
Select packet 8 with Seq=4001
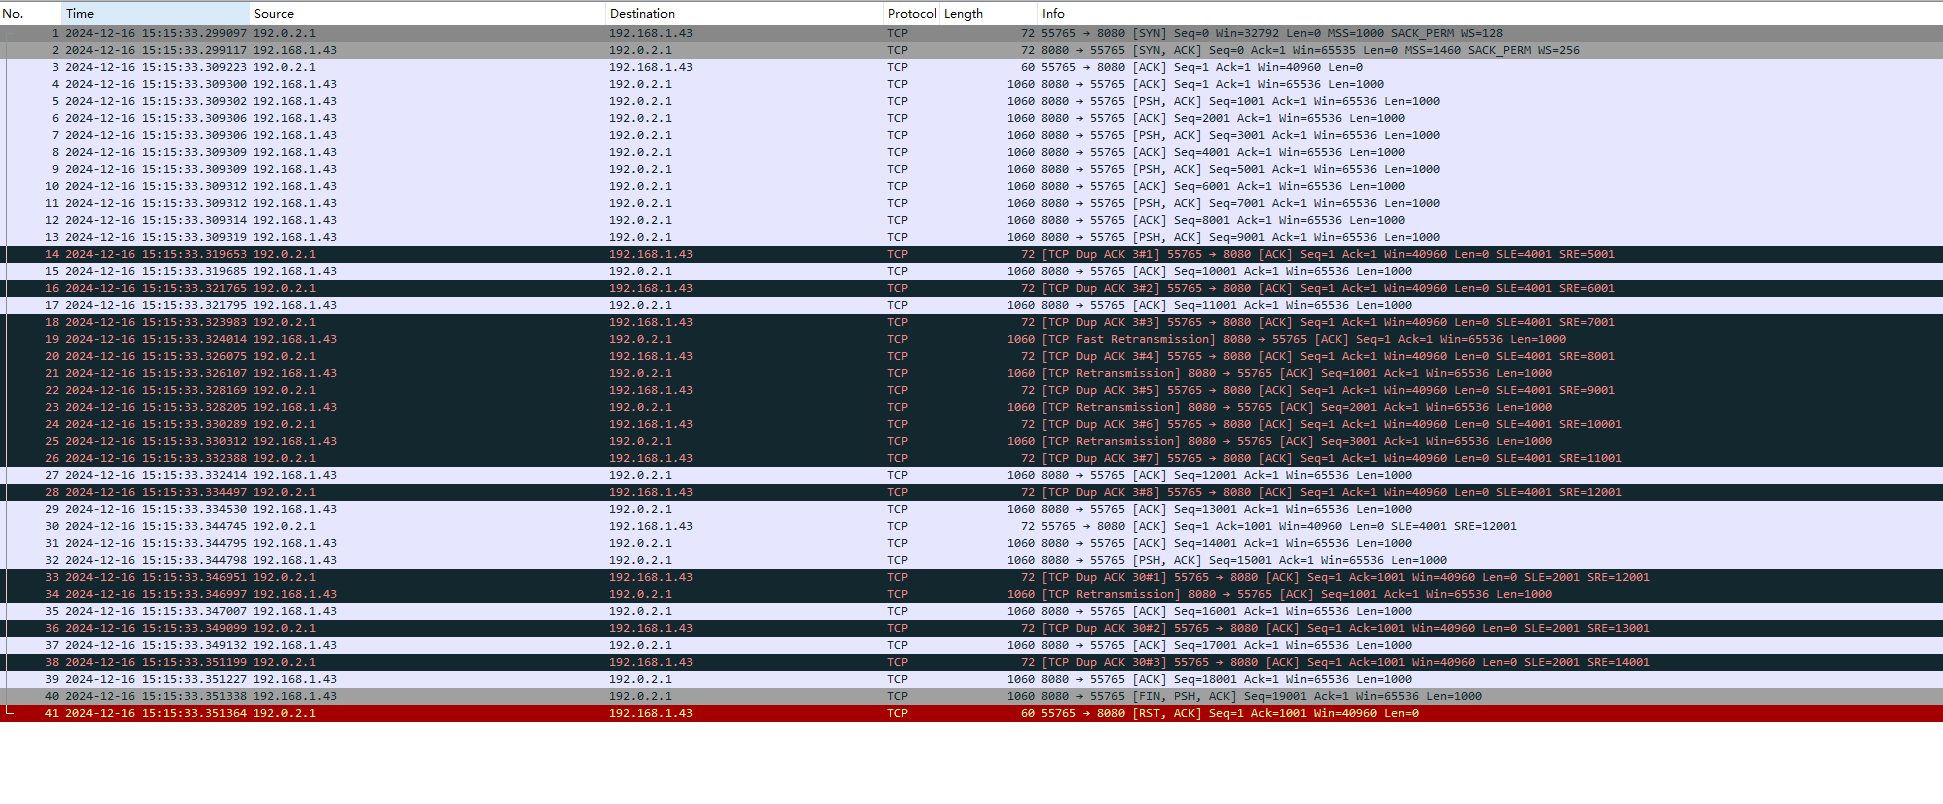[x=971, y=152]
